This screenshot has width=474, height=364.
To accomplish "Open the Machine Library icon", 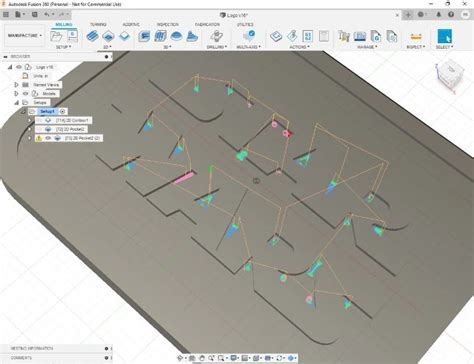I will coord(360,36).
